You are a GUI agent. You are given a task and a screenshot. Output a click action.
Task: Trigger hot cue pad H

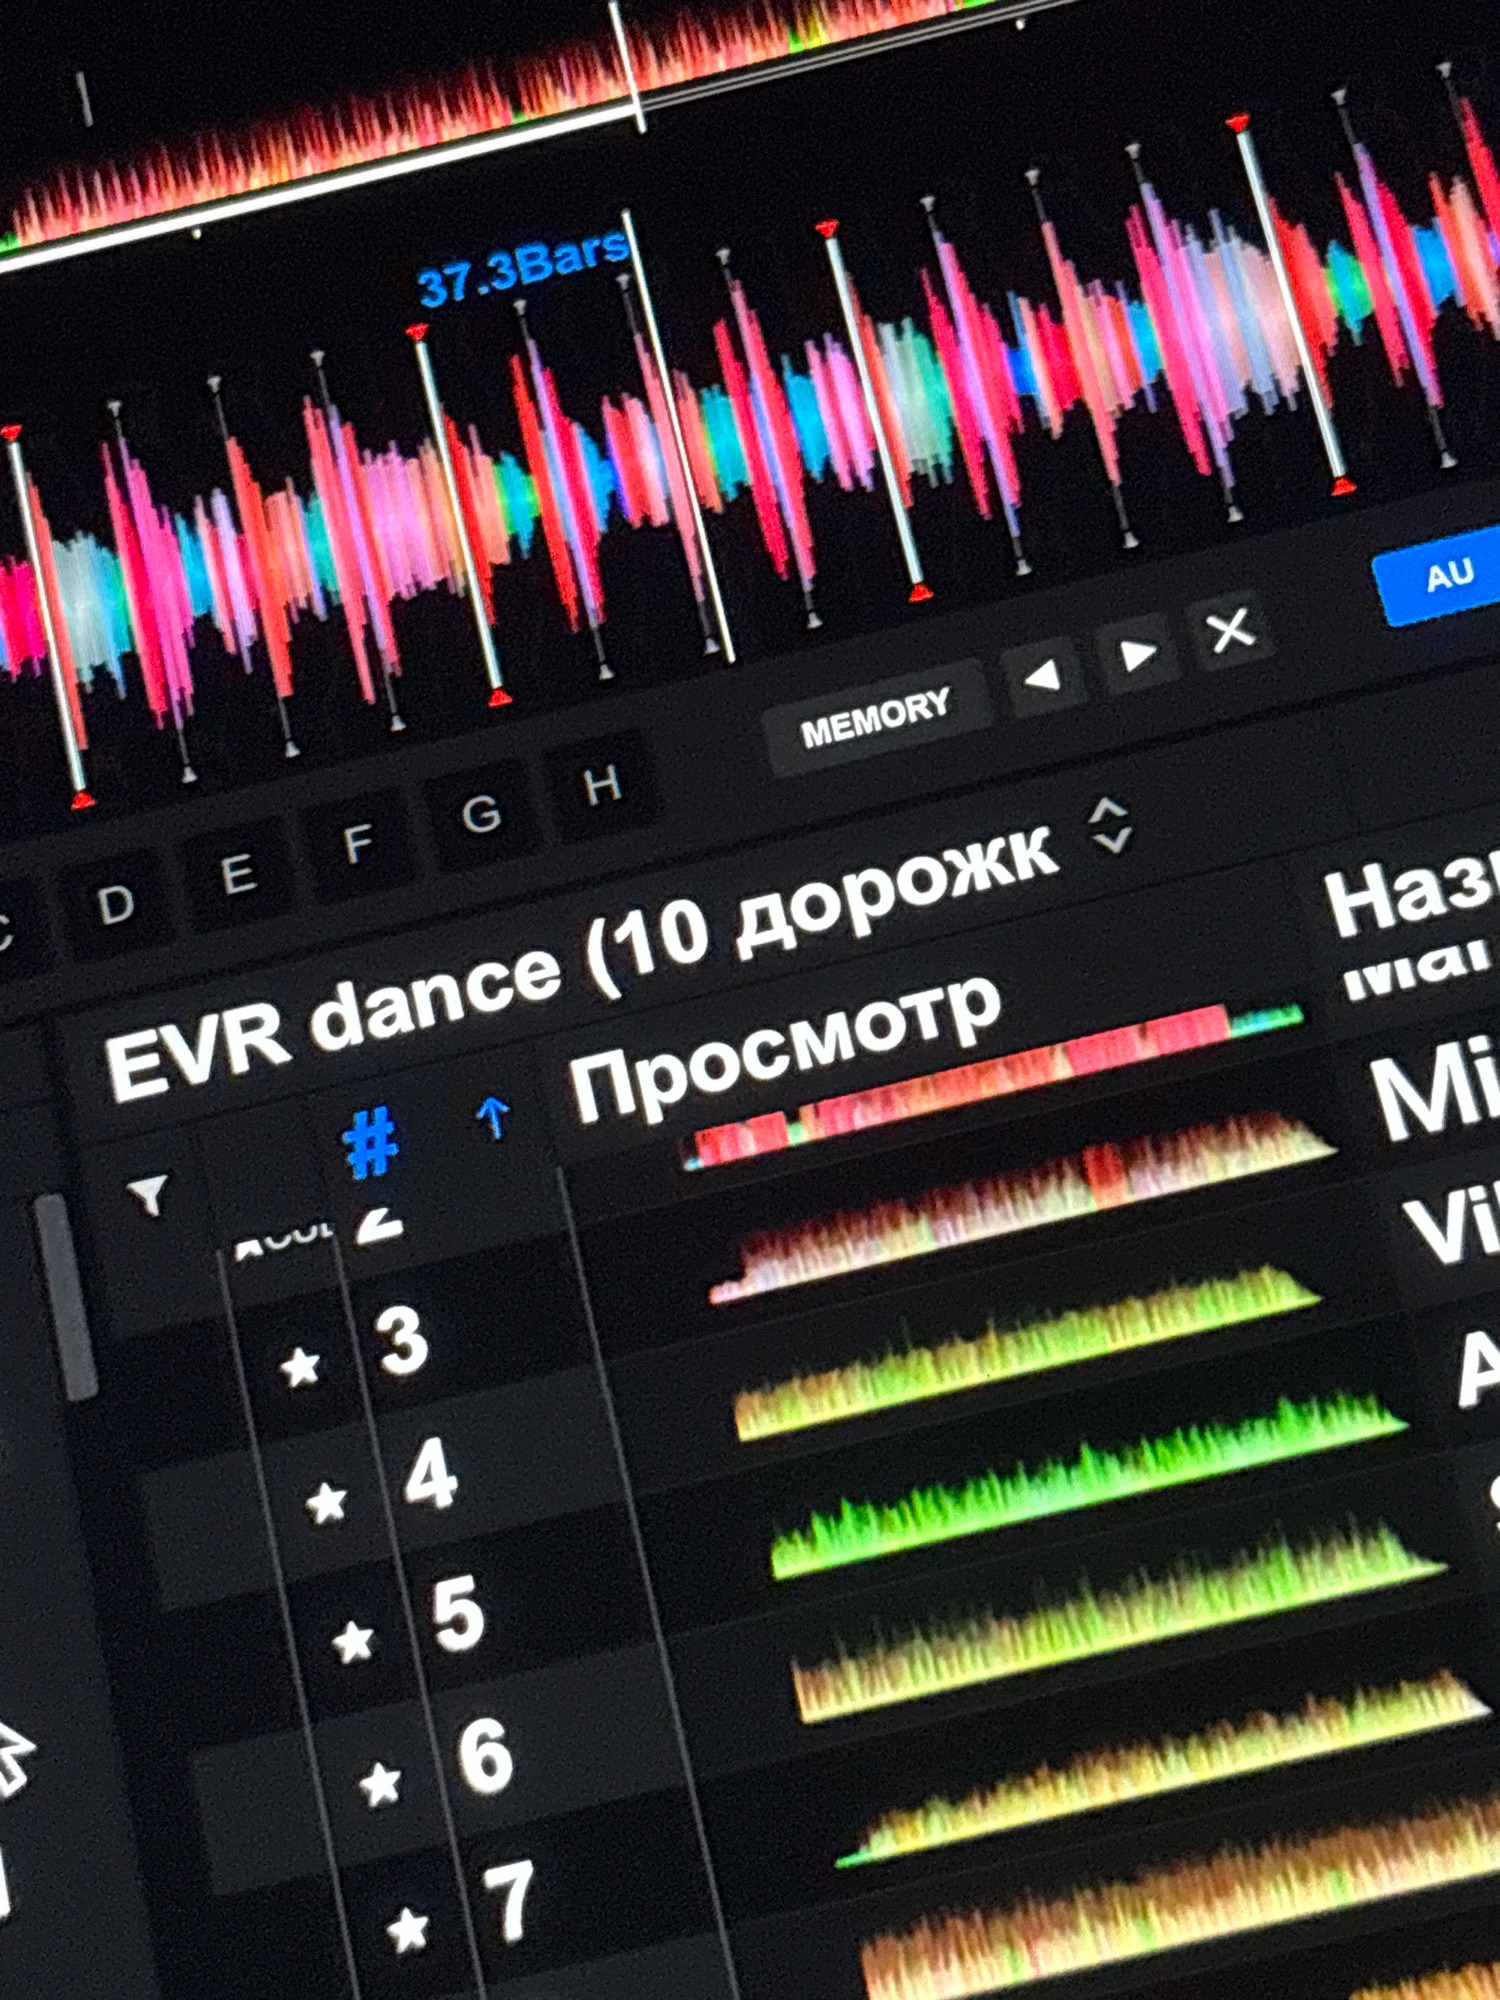tap(602, 785)
